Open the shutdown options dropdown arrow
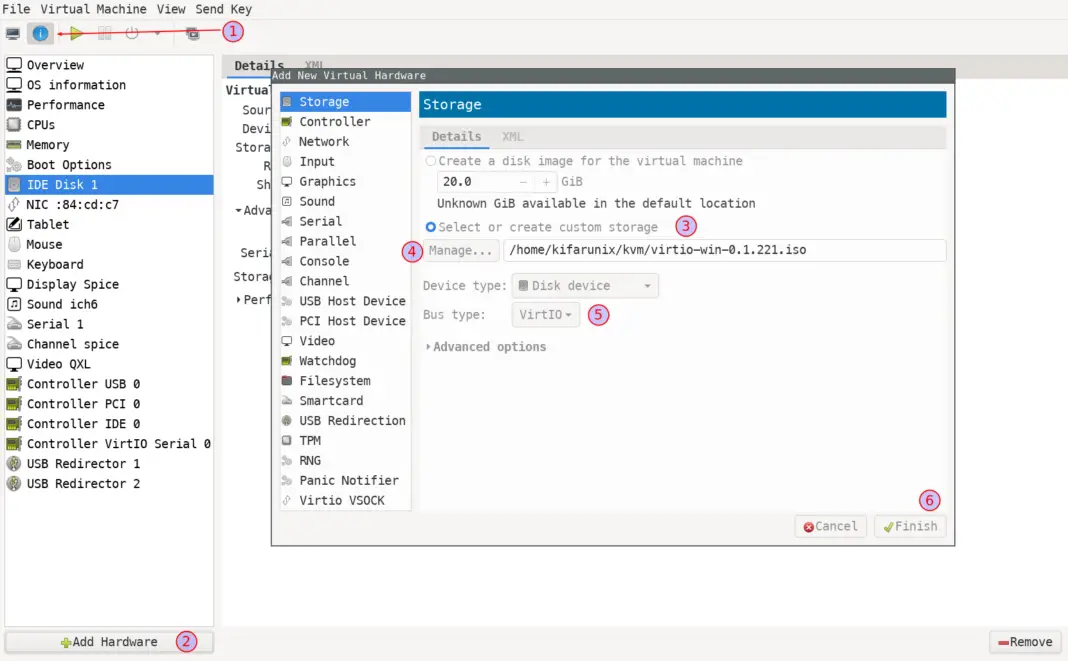Viewport: 1068px width, 661px height. (x=156, y=33)
